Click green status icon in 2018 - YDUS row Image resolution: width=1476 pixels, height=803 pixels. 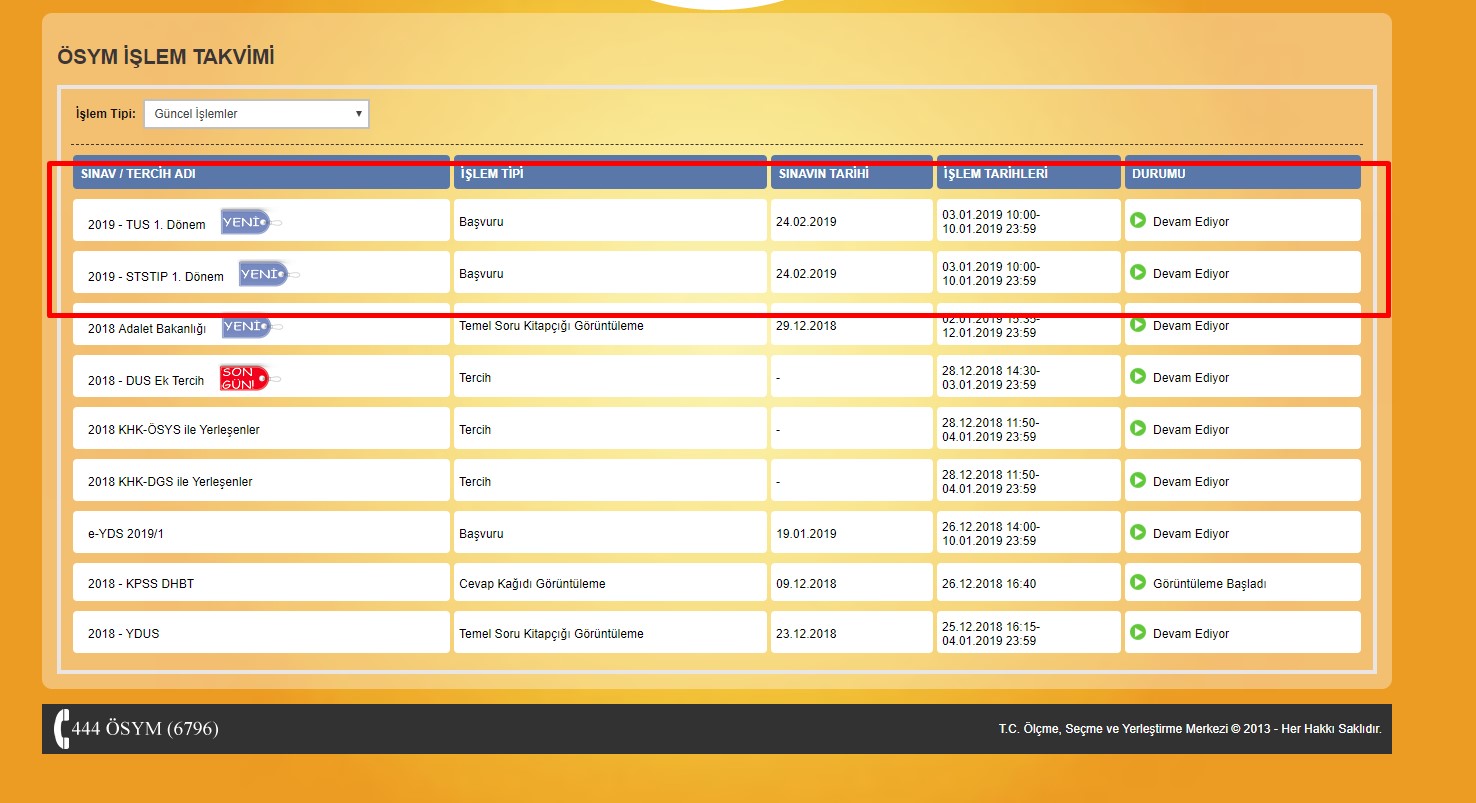coord(1137,632)
